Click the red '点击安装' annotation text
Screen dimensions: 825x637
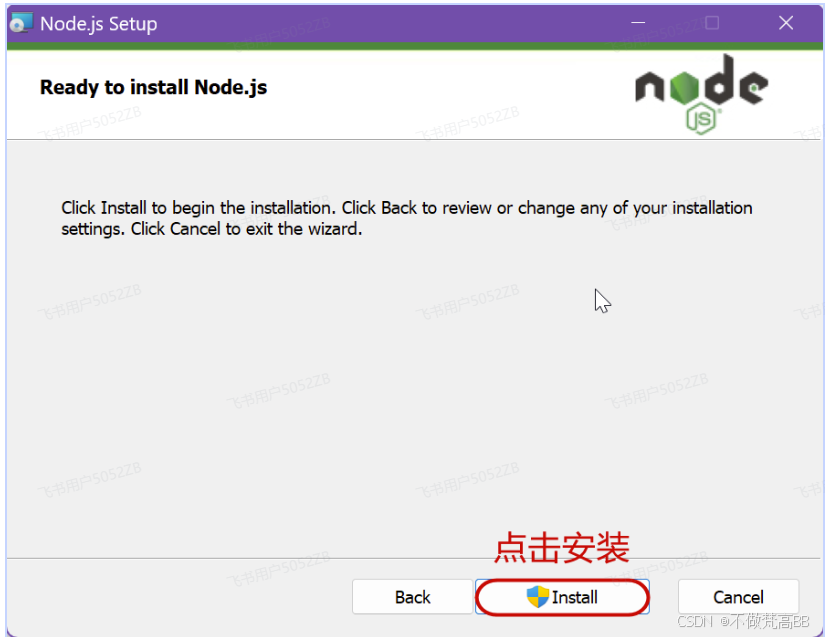[x=561, y=548]
